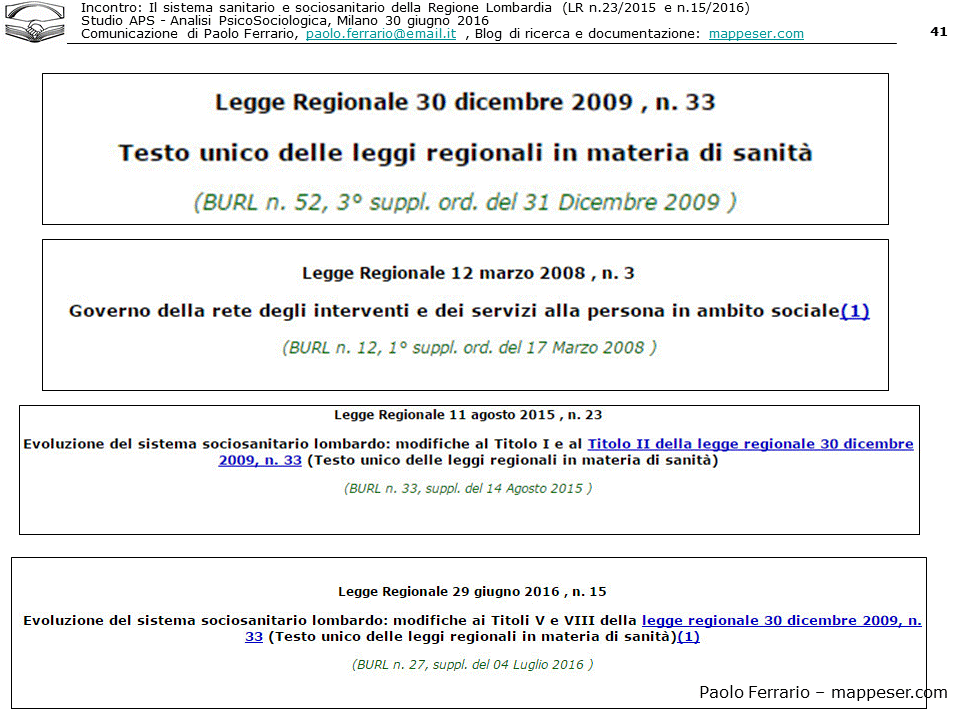The width and height of the screenshot is (960, 720).
Task: Click the "Testo unico delle leggi regionali" title
Action: pos(465,153)
